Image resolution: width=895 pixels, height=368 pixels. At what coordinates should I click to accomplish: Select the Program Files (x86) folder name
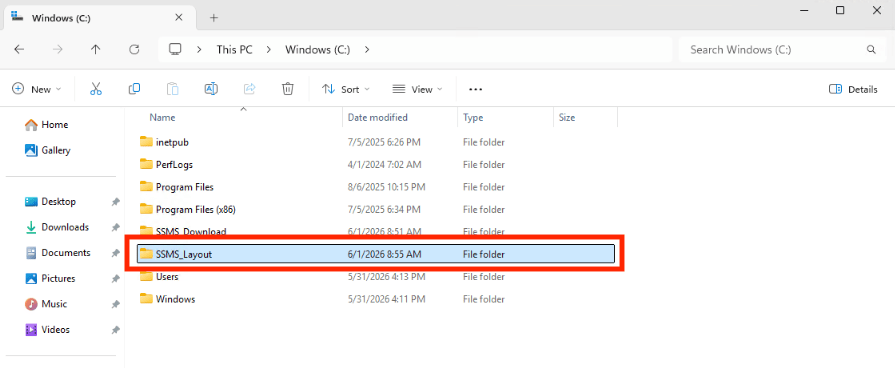196,209
